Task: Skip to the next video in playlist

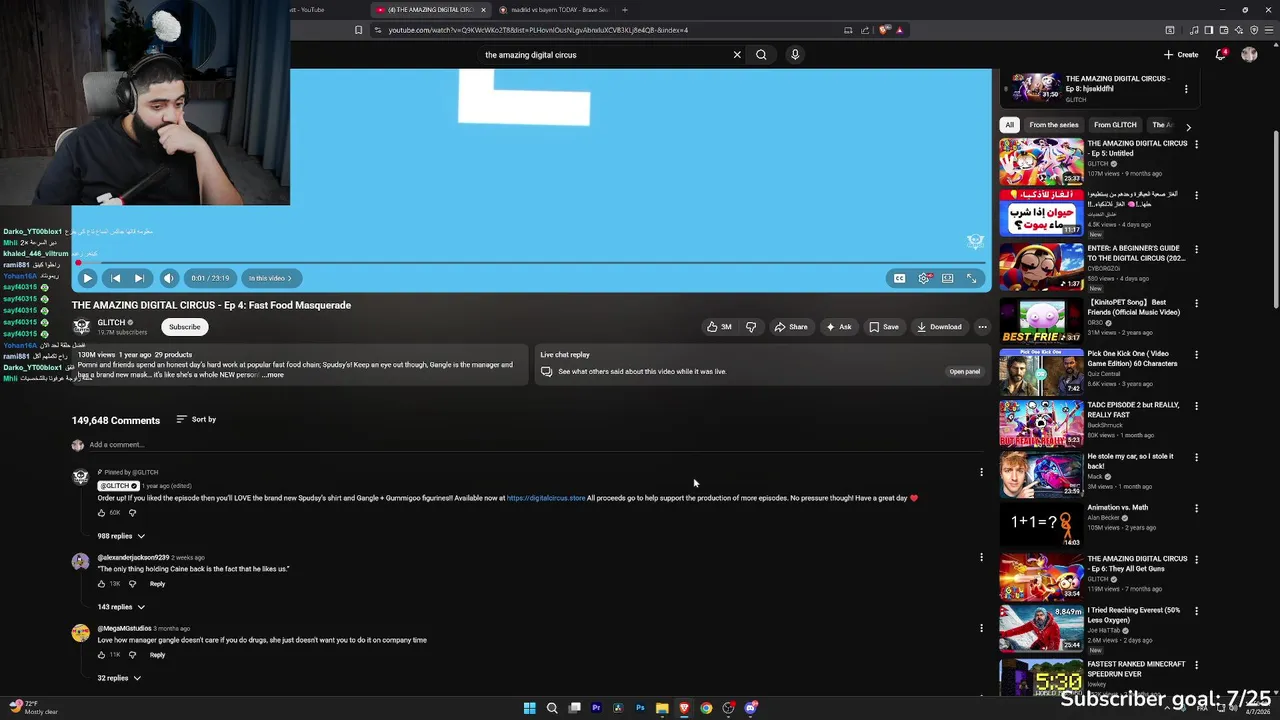Action: (x=139, y=278)
